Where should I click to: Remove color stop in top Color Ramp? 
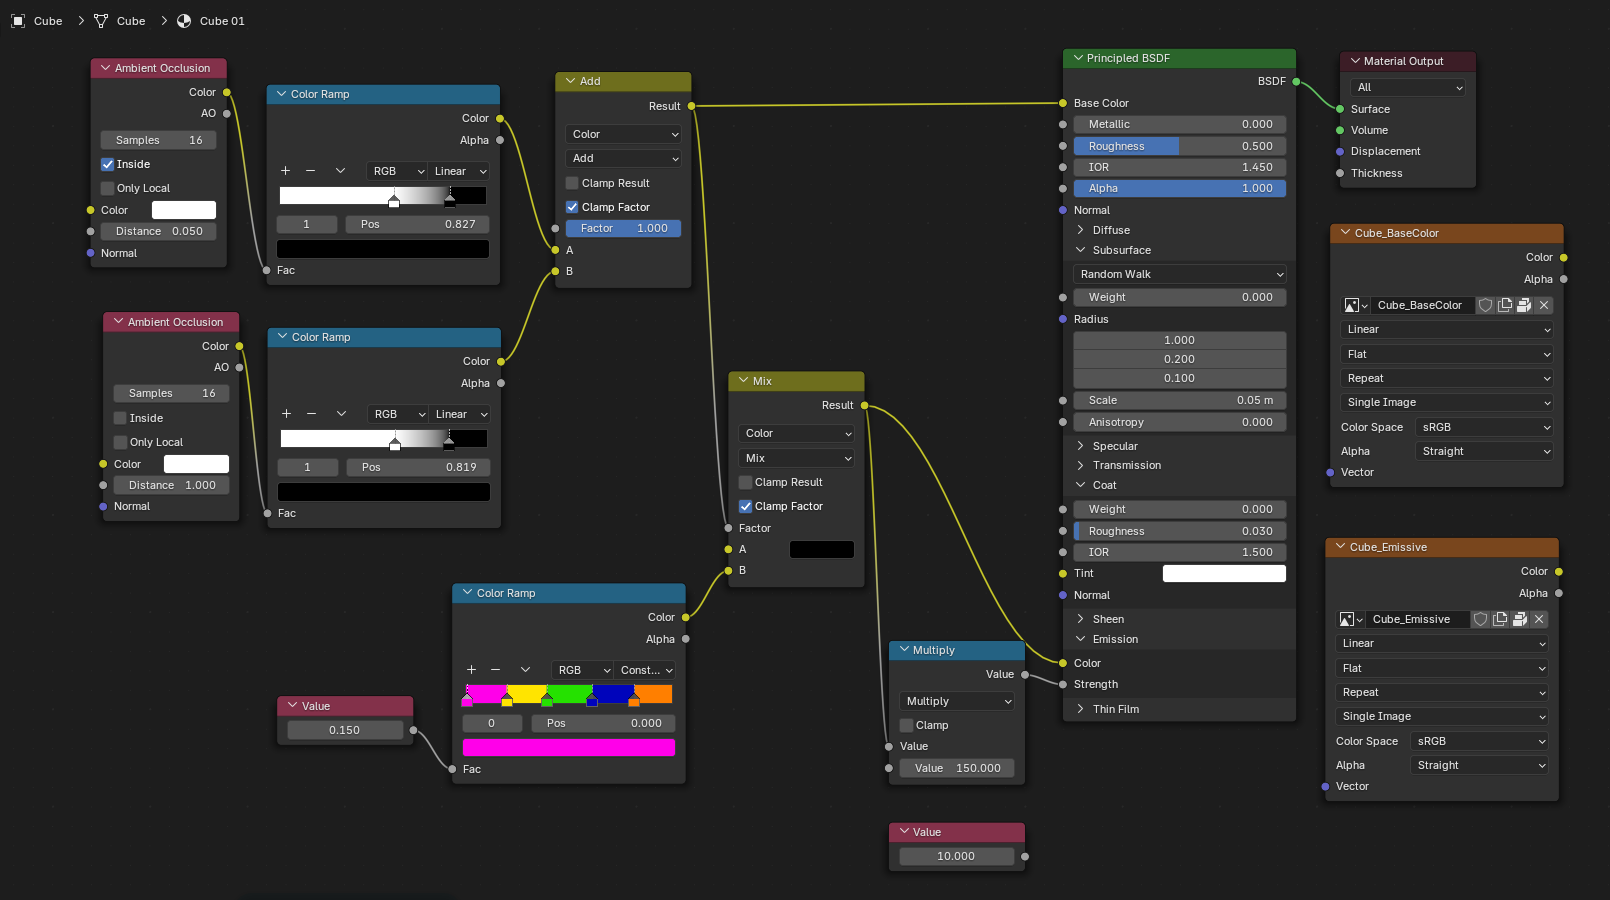pyautogui.click(x=310, y=171)
